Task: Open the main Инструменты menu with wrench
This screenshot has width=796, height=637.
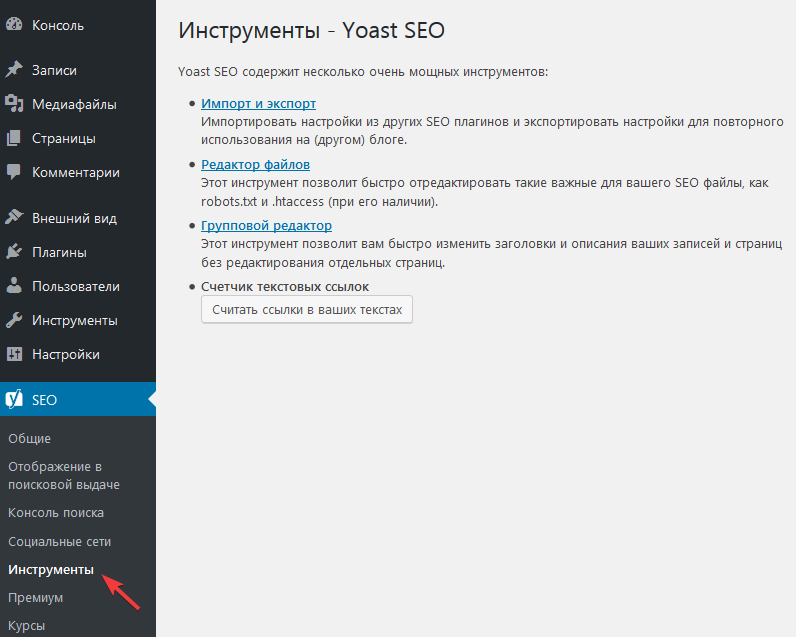Action: tap(78, 320)
